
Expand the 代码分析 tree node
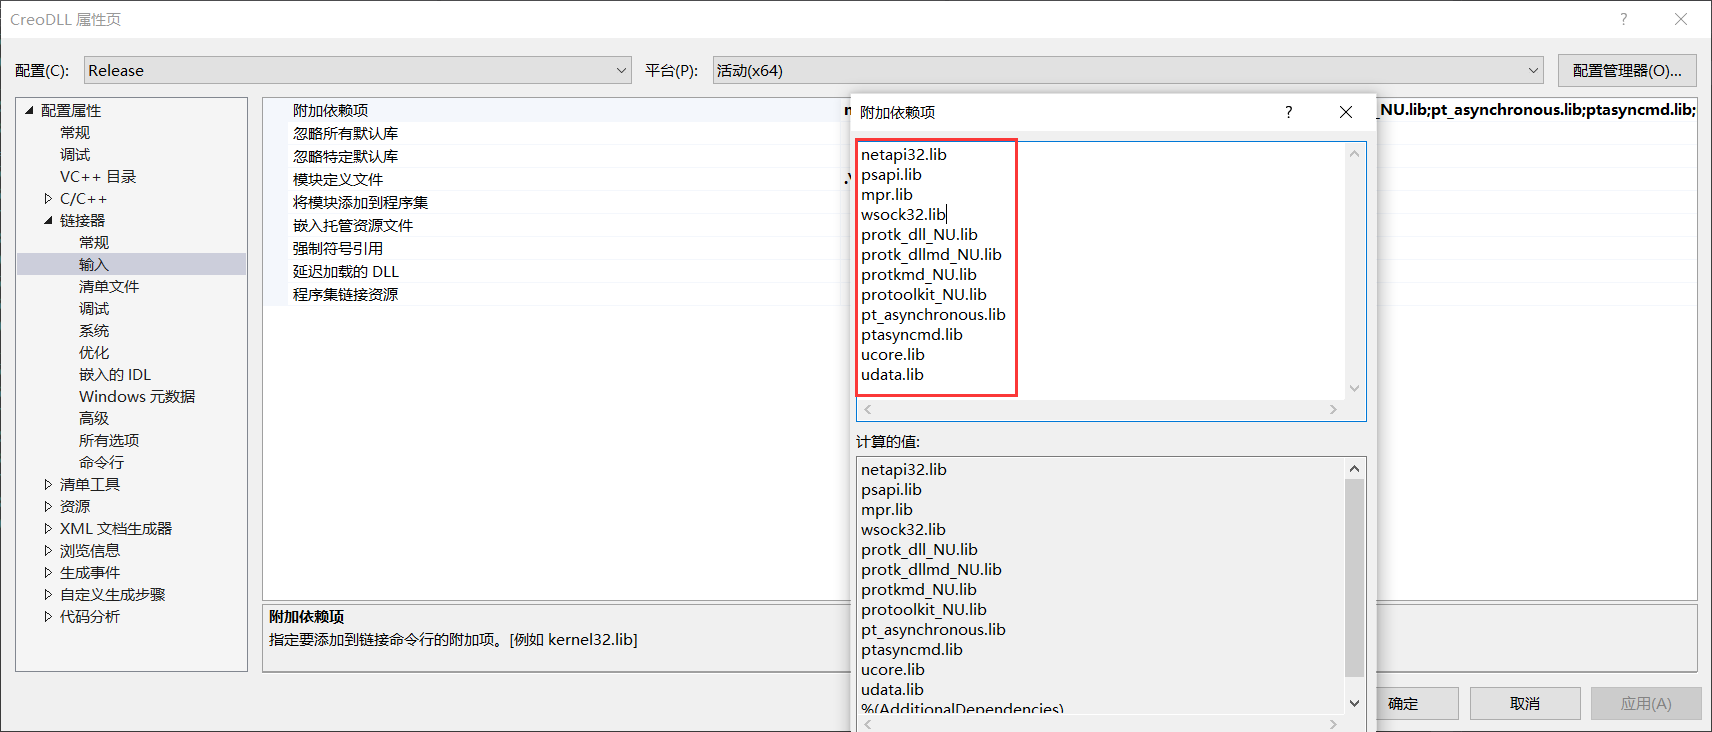[x=48, y=616]
